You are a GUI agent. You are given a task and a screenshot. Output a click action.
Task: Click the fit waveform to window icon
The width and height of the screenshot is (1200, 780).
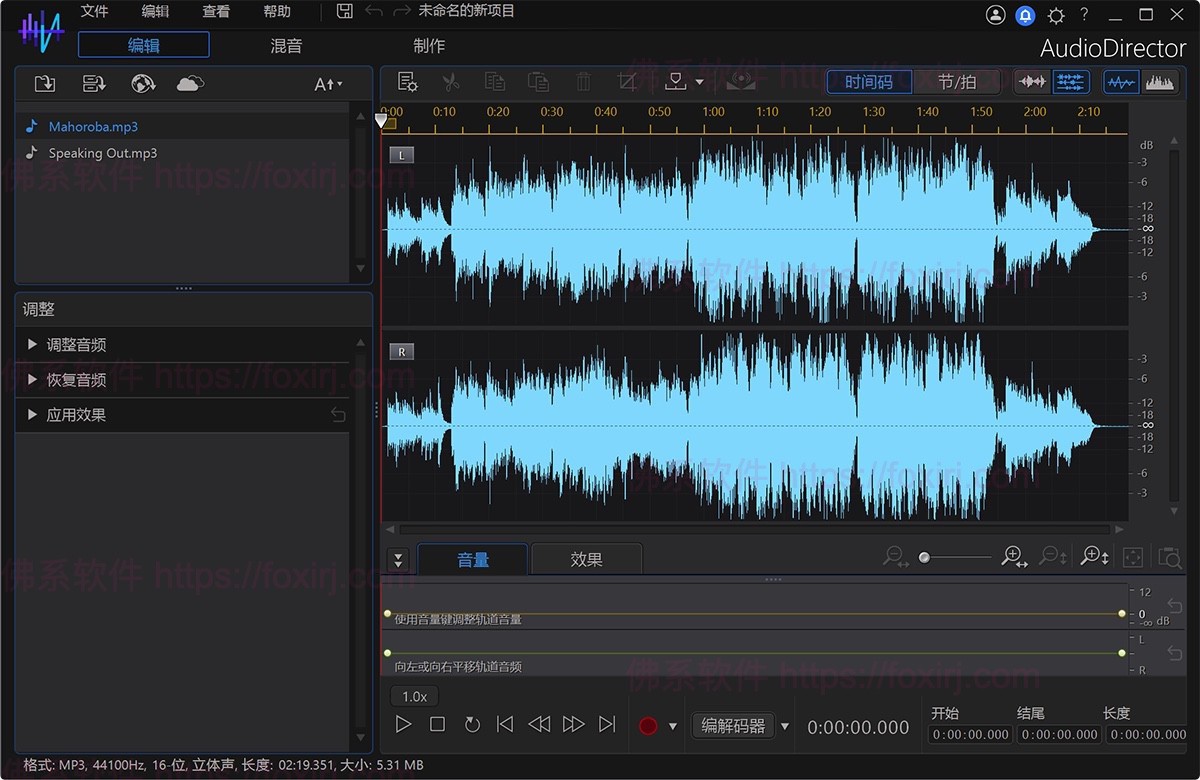tap(1132, 556)
